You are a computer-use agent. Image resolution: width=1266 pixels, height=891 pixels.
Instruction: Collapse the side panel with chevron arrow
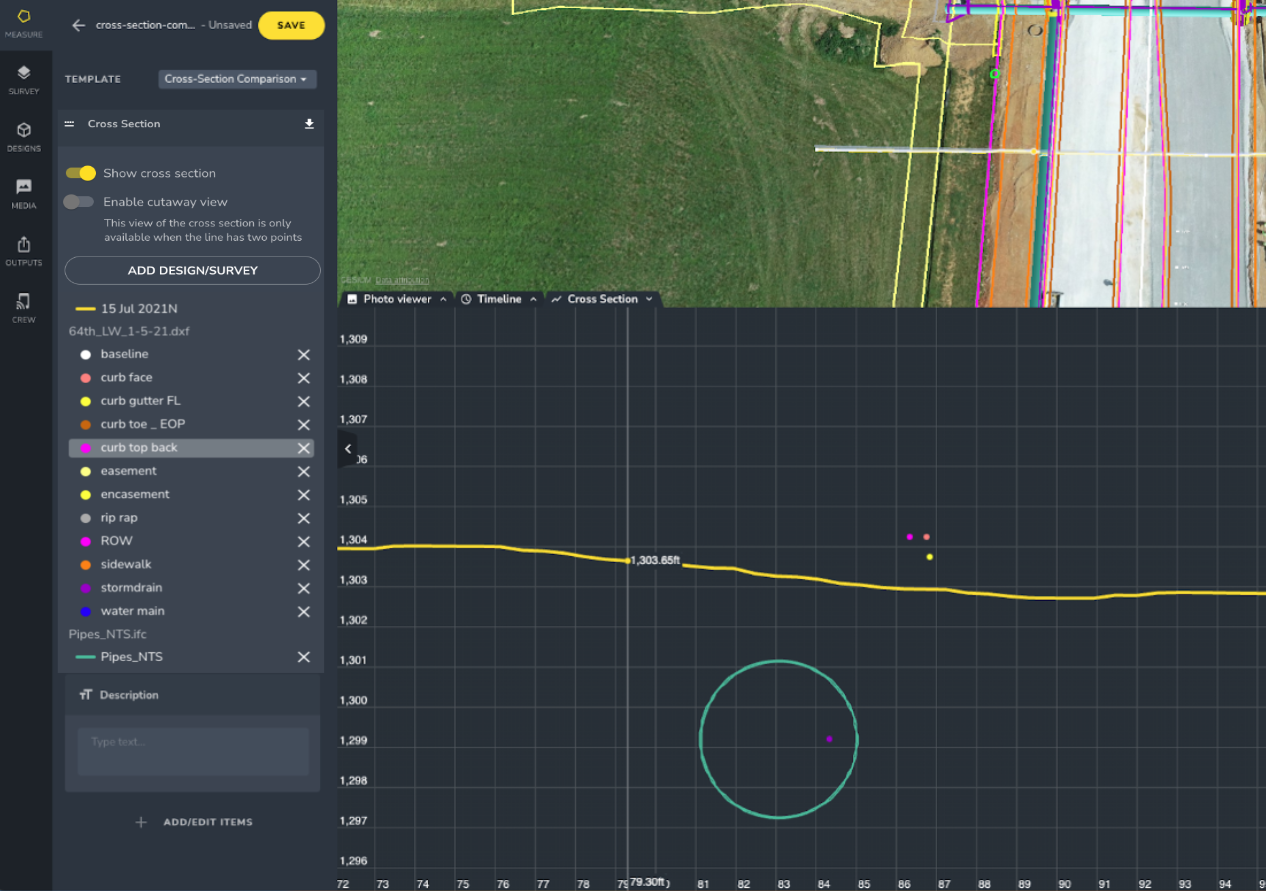tap(348, 449)
